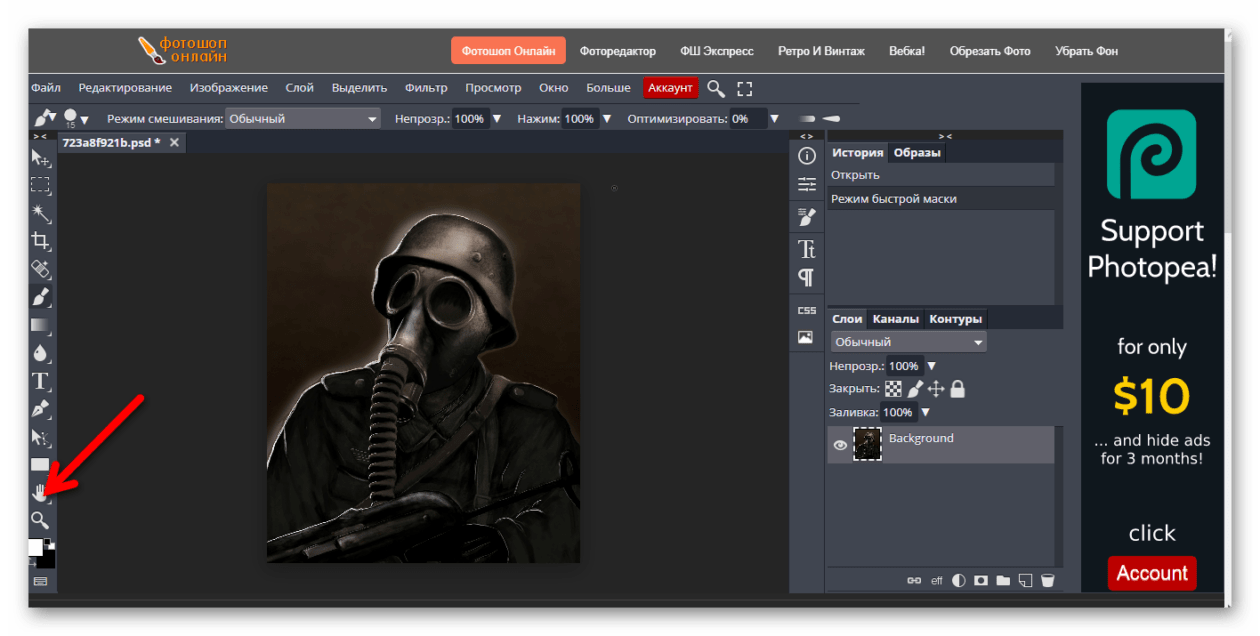Toggle keyboard icon below color swatches

tap(40, 580)
